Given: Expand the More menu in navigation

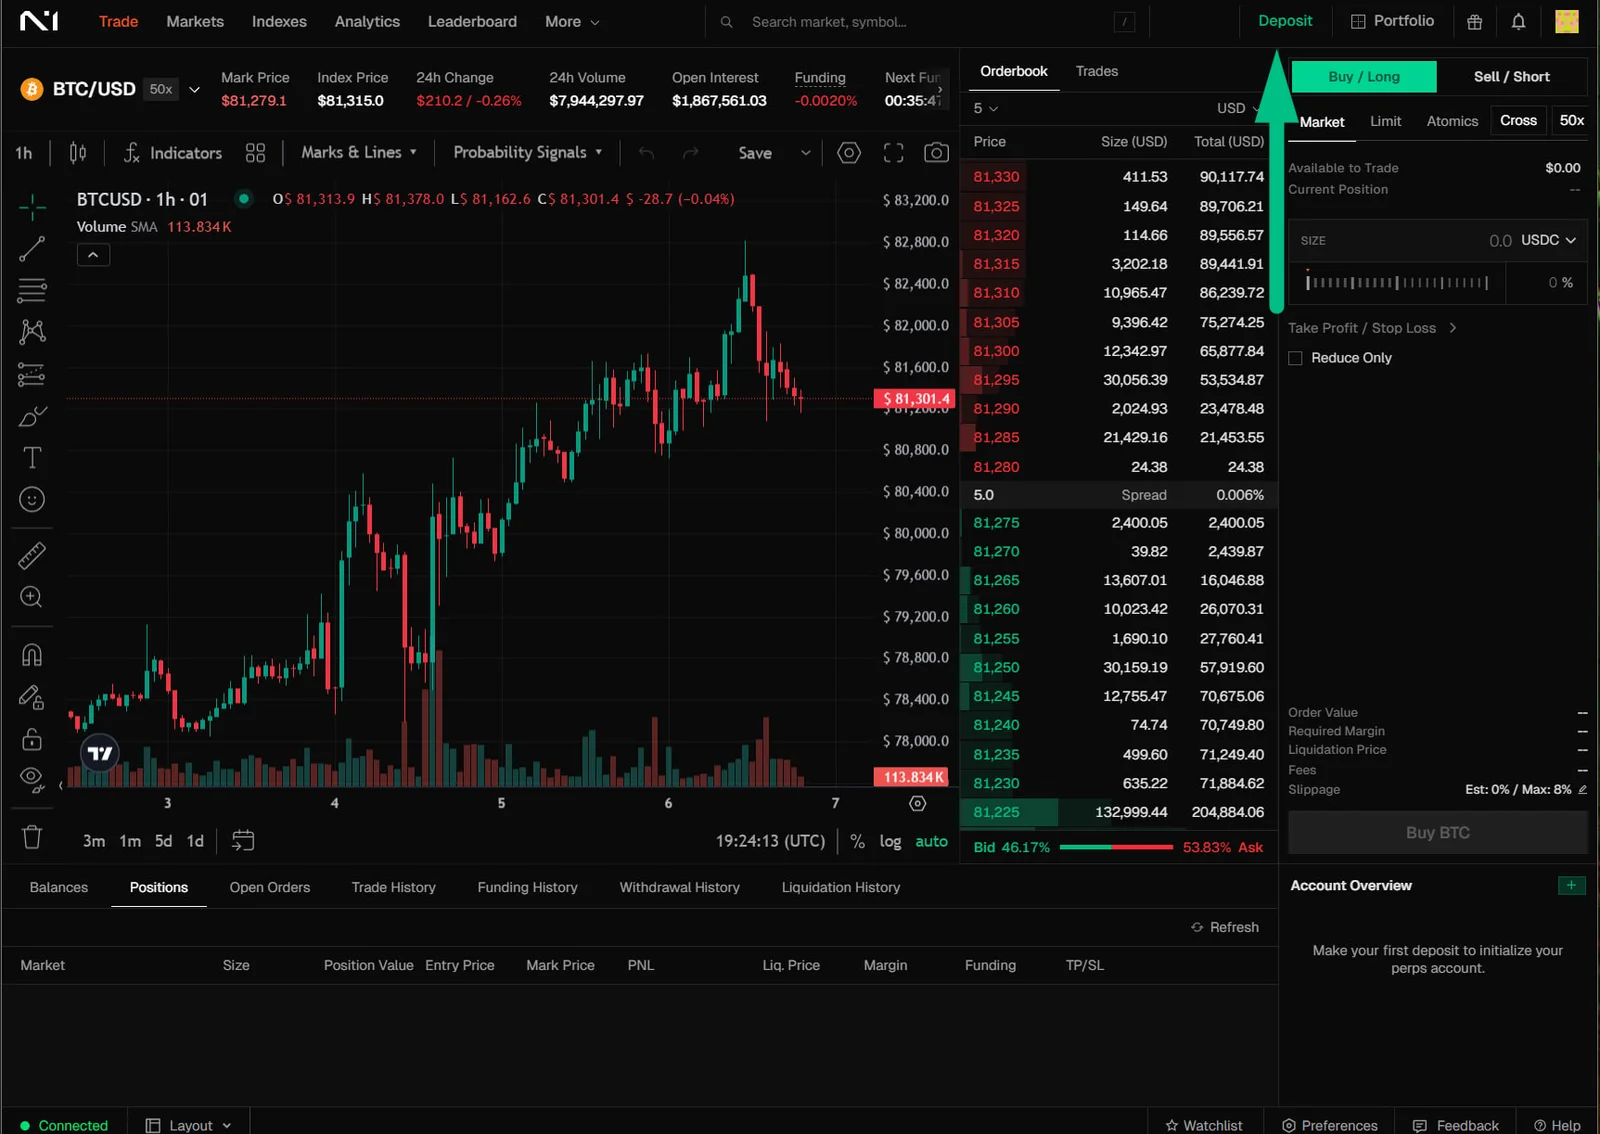Looking at the screenshot, I should point(572,22).
